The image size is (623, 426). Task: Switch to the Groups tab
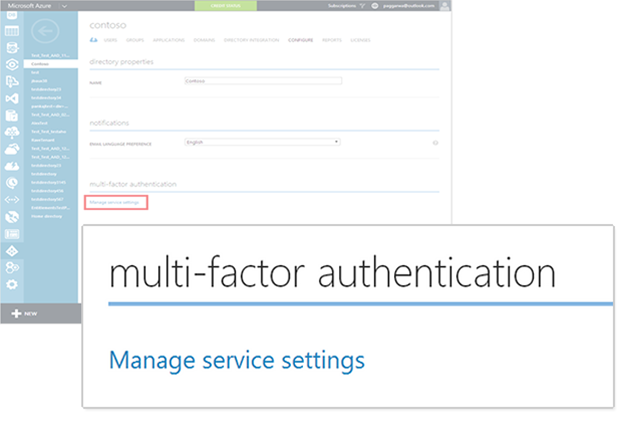(135, 40)
